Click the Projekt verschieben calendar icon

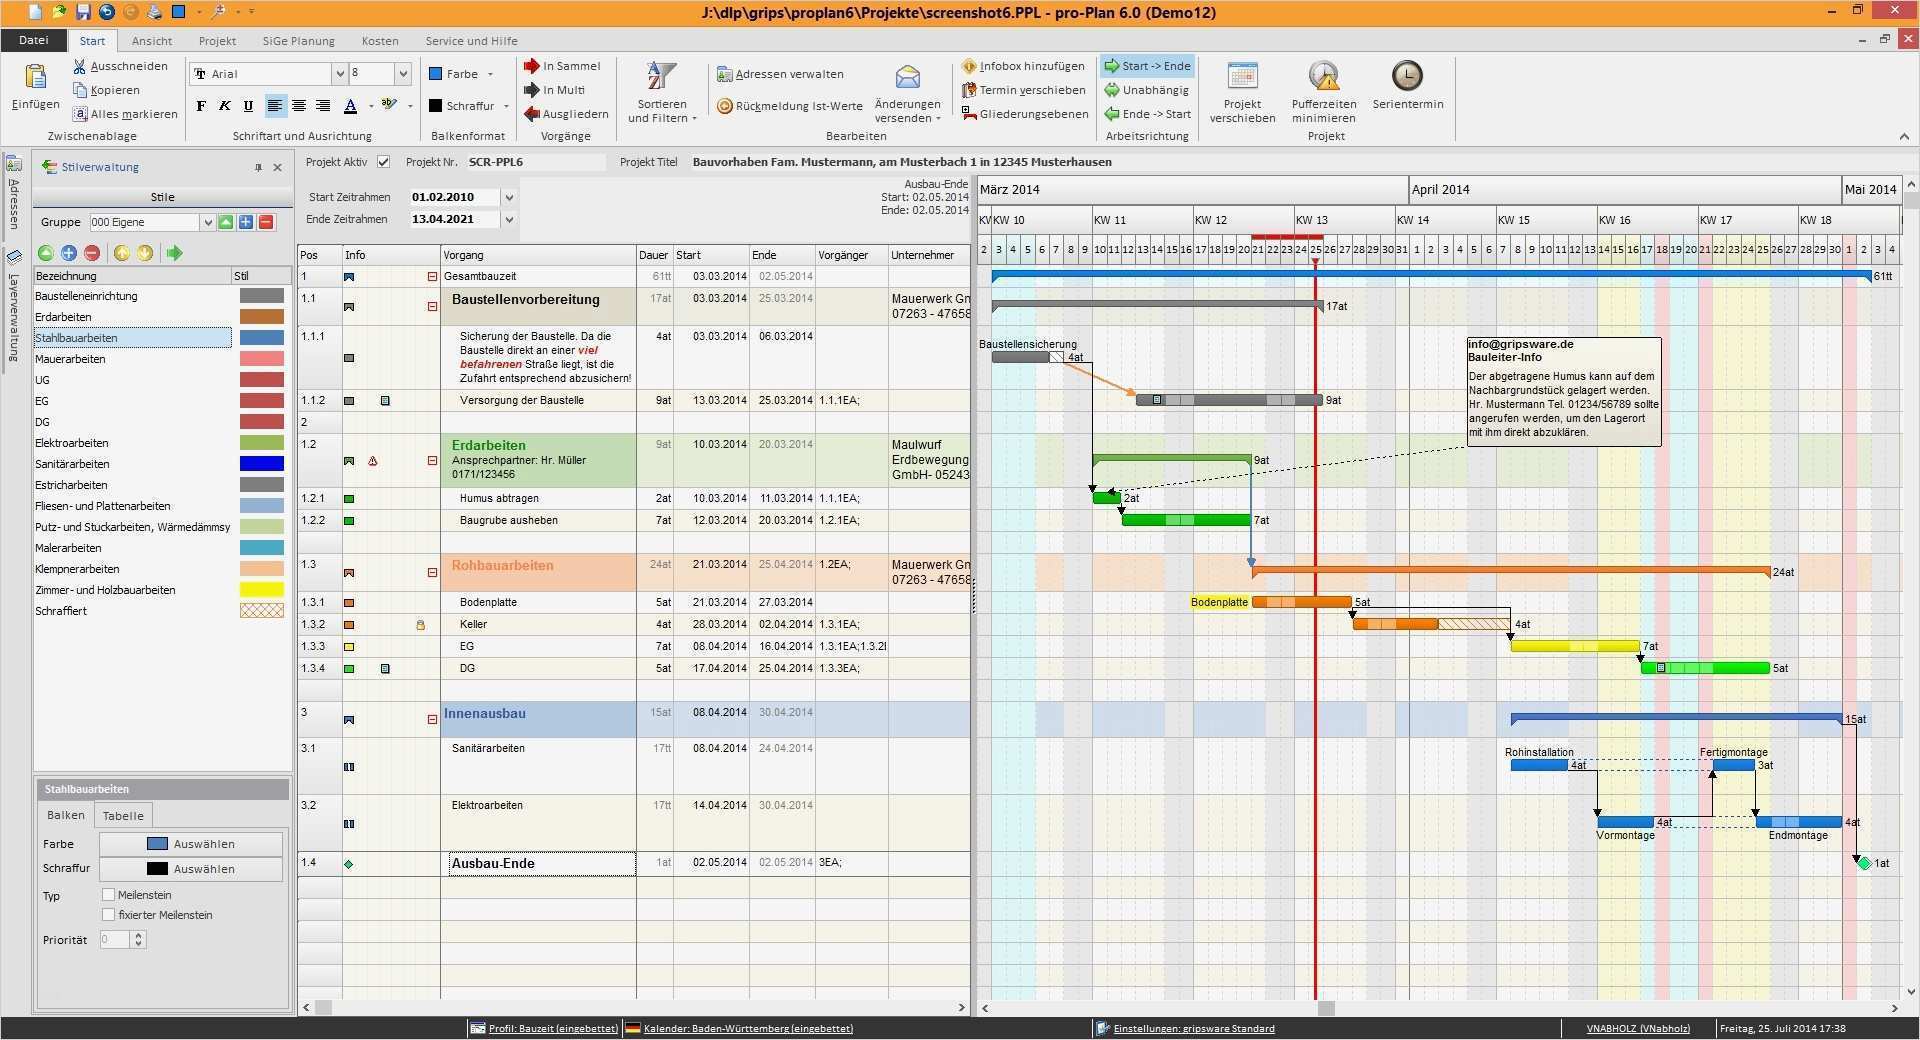click(x=1242, y=76)
